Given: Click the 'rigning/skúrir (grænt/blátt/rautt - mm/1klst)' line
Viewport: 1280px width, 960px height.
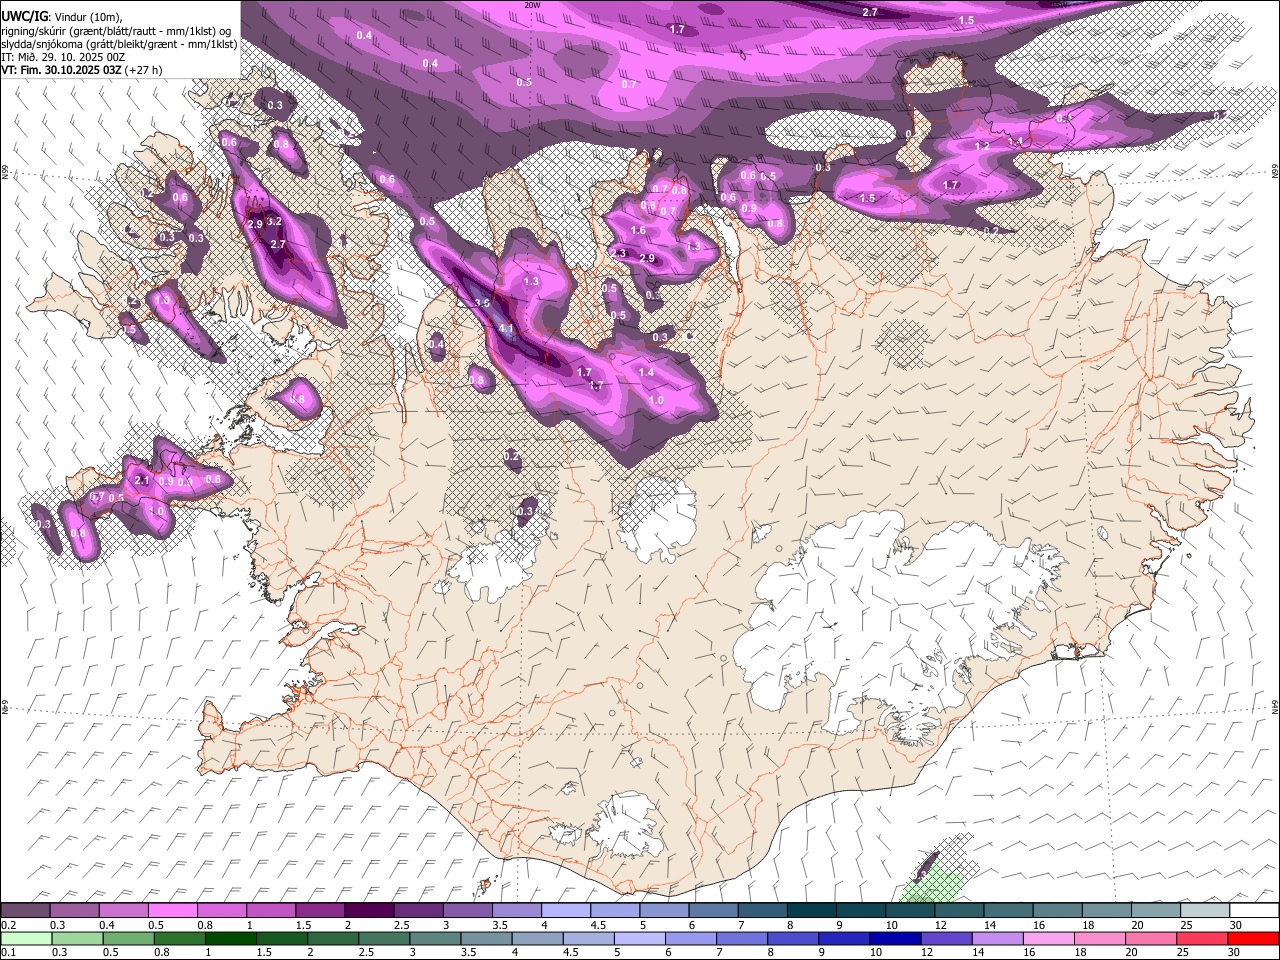Looking at the screenshot, I should [117, 31].
